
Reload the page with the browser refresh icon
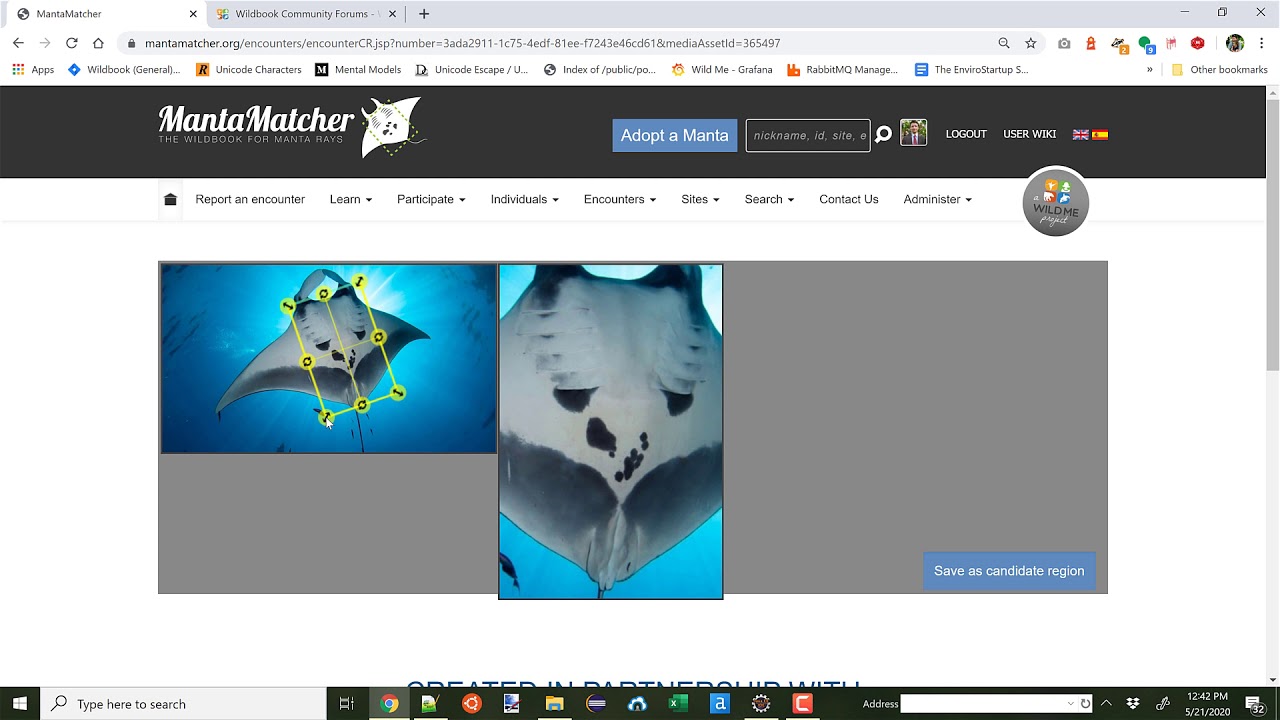[x=71, y=43]
